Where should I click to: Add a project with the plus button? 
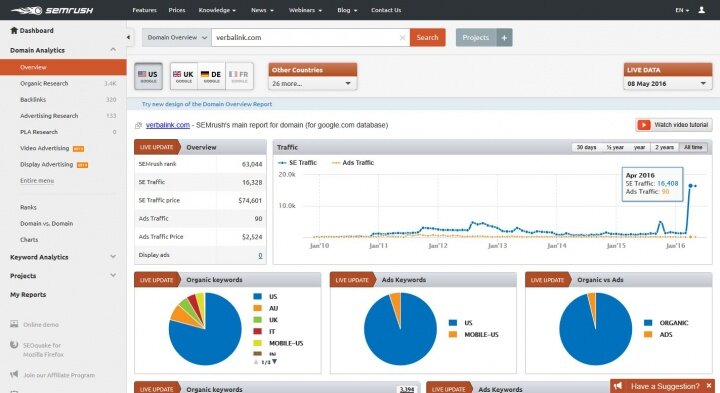click(x=504, y=38)
